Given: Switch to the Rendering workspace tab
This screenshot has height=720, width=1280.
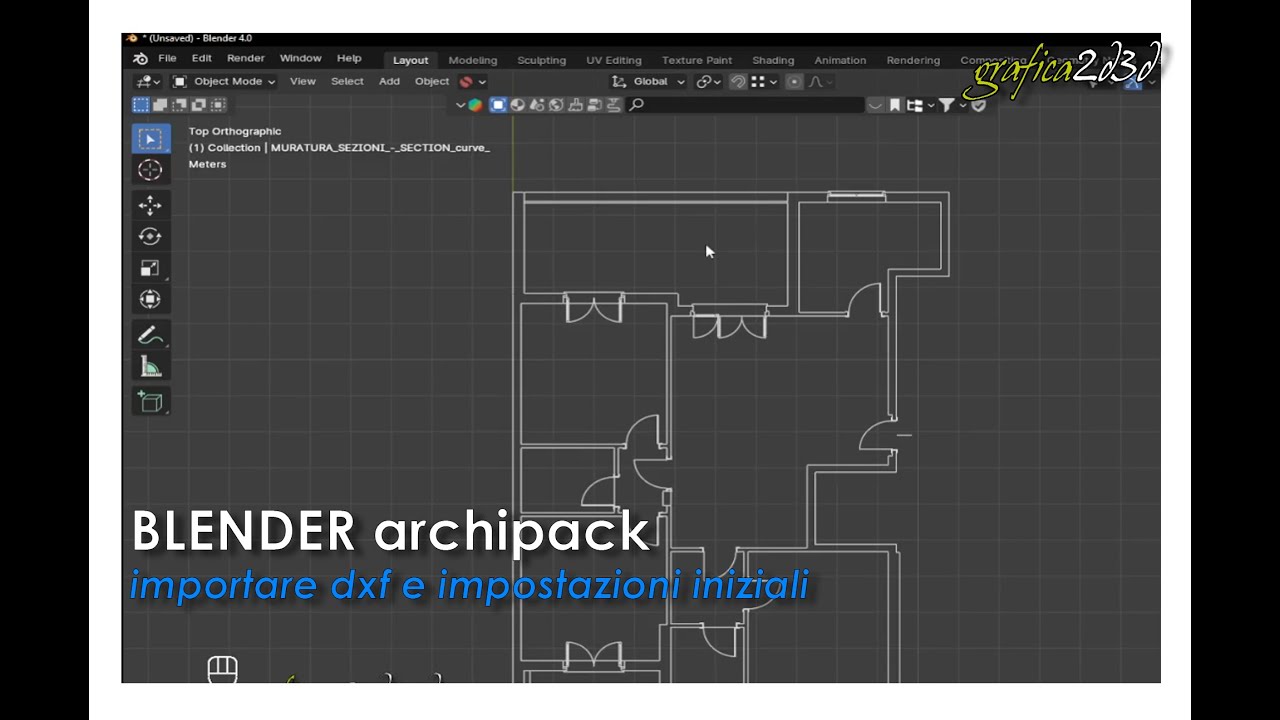Looking at the screenshot, I should (913, 60).
